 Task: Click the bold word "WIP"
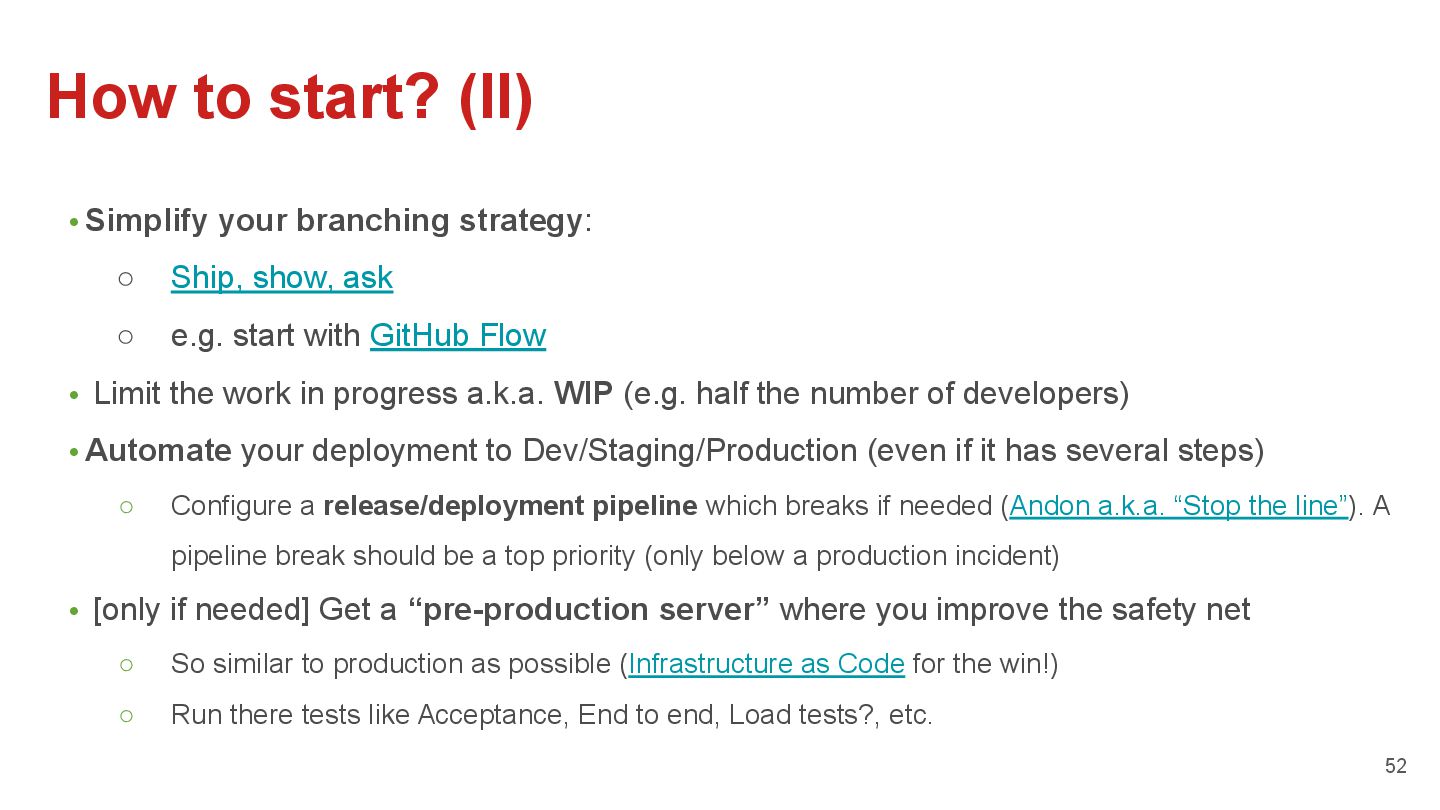583,394
